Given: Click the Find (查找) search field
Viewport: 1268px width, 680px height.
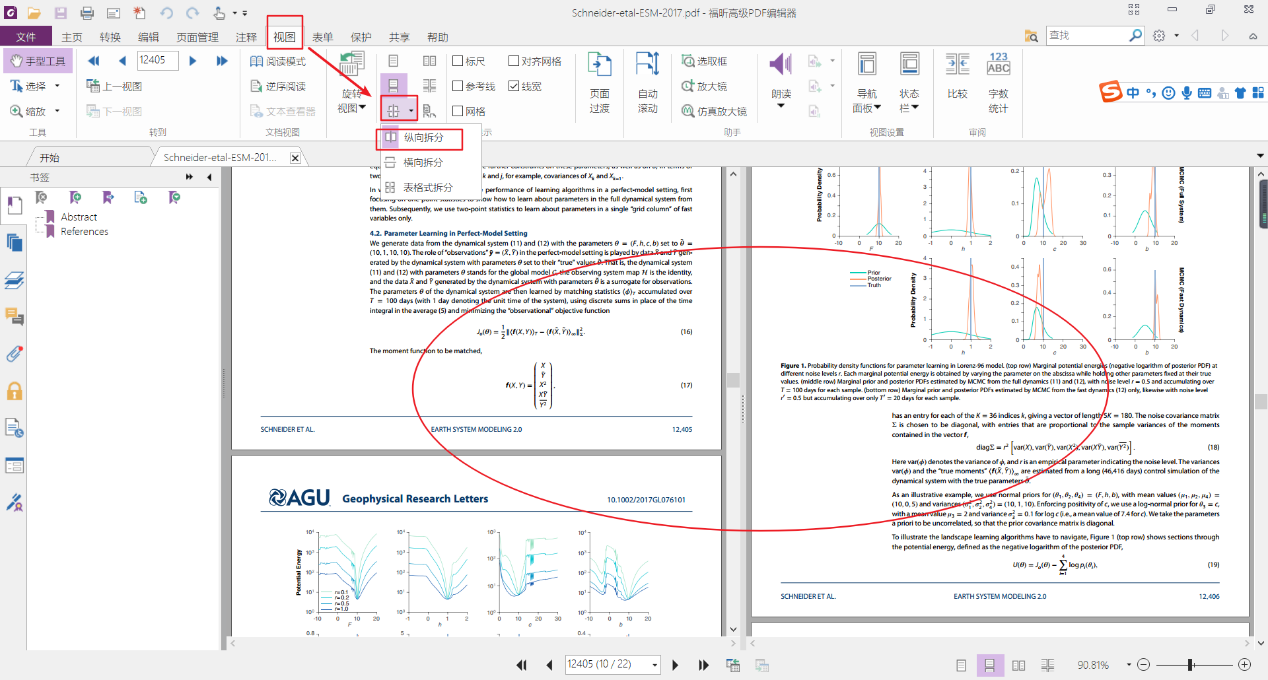Looking at the screenshot, I should [1085, 36].
